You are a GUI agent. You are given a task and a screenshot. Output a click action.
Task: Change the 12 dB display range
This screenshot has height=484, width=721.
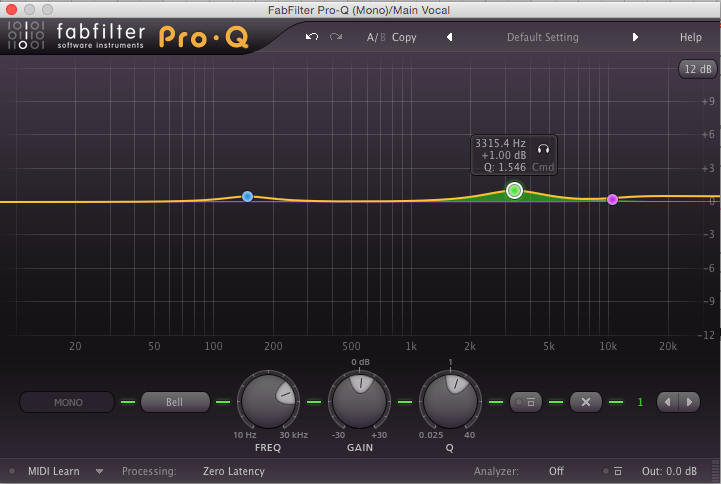(x=698, y=69)
